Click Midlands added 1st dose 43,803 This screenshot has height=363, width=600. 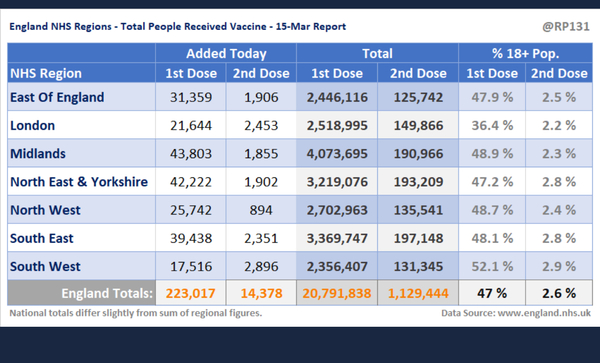pyautogui.click(x=191, y=154)
